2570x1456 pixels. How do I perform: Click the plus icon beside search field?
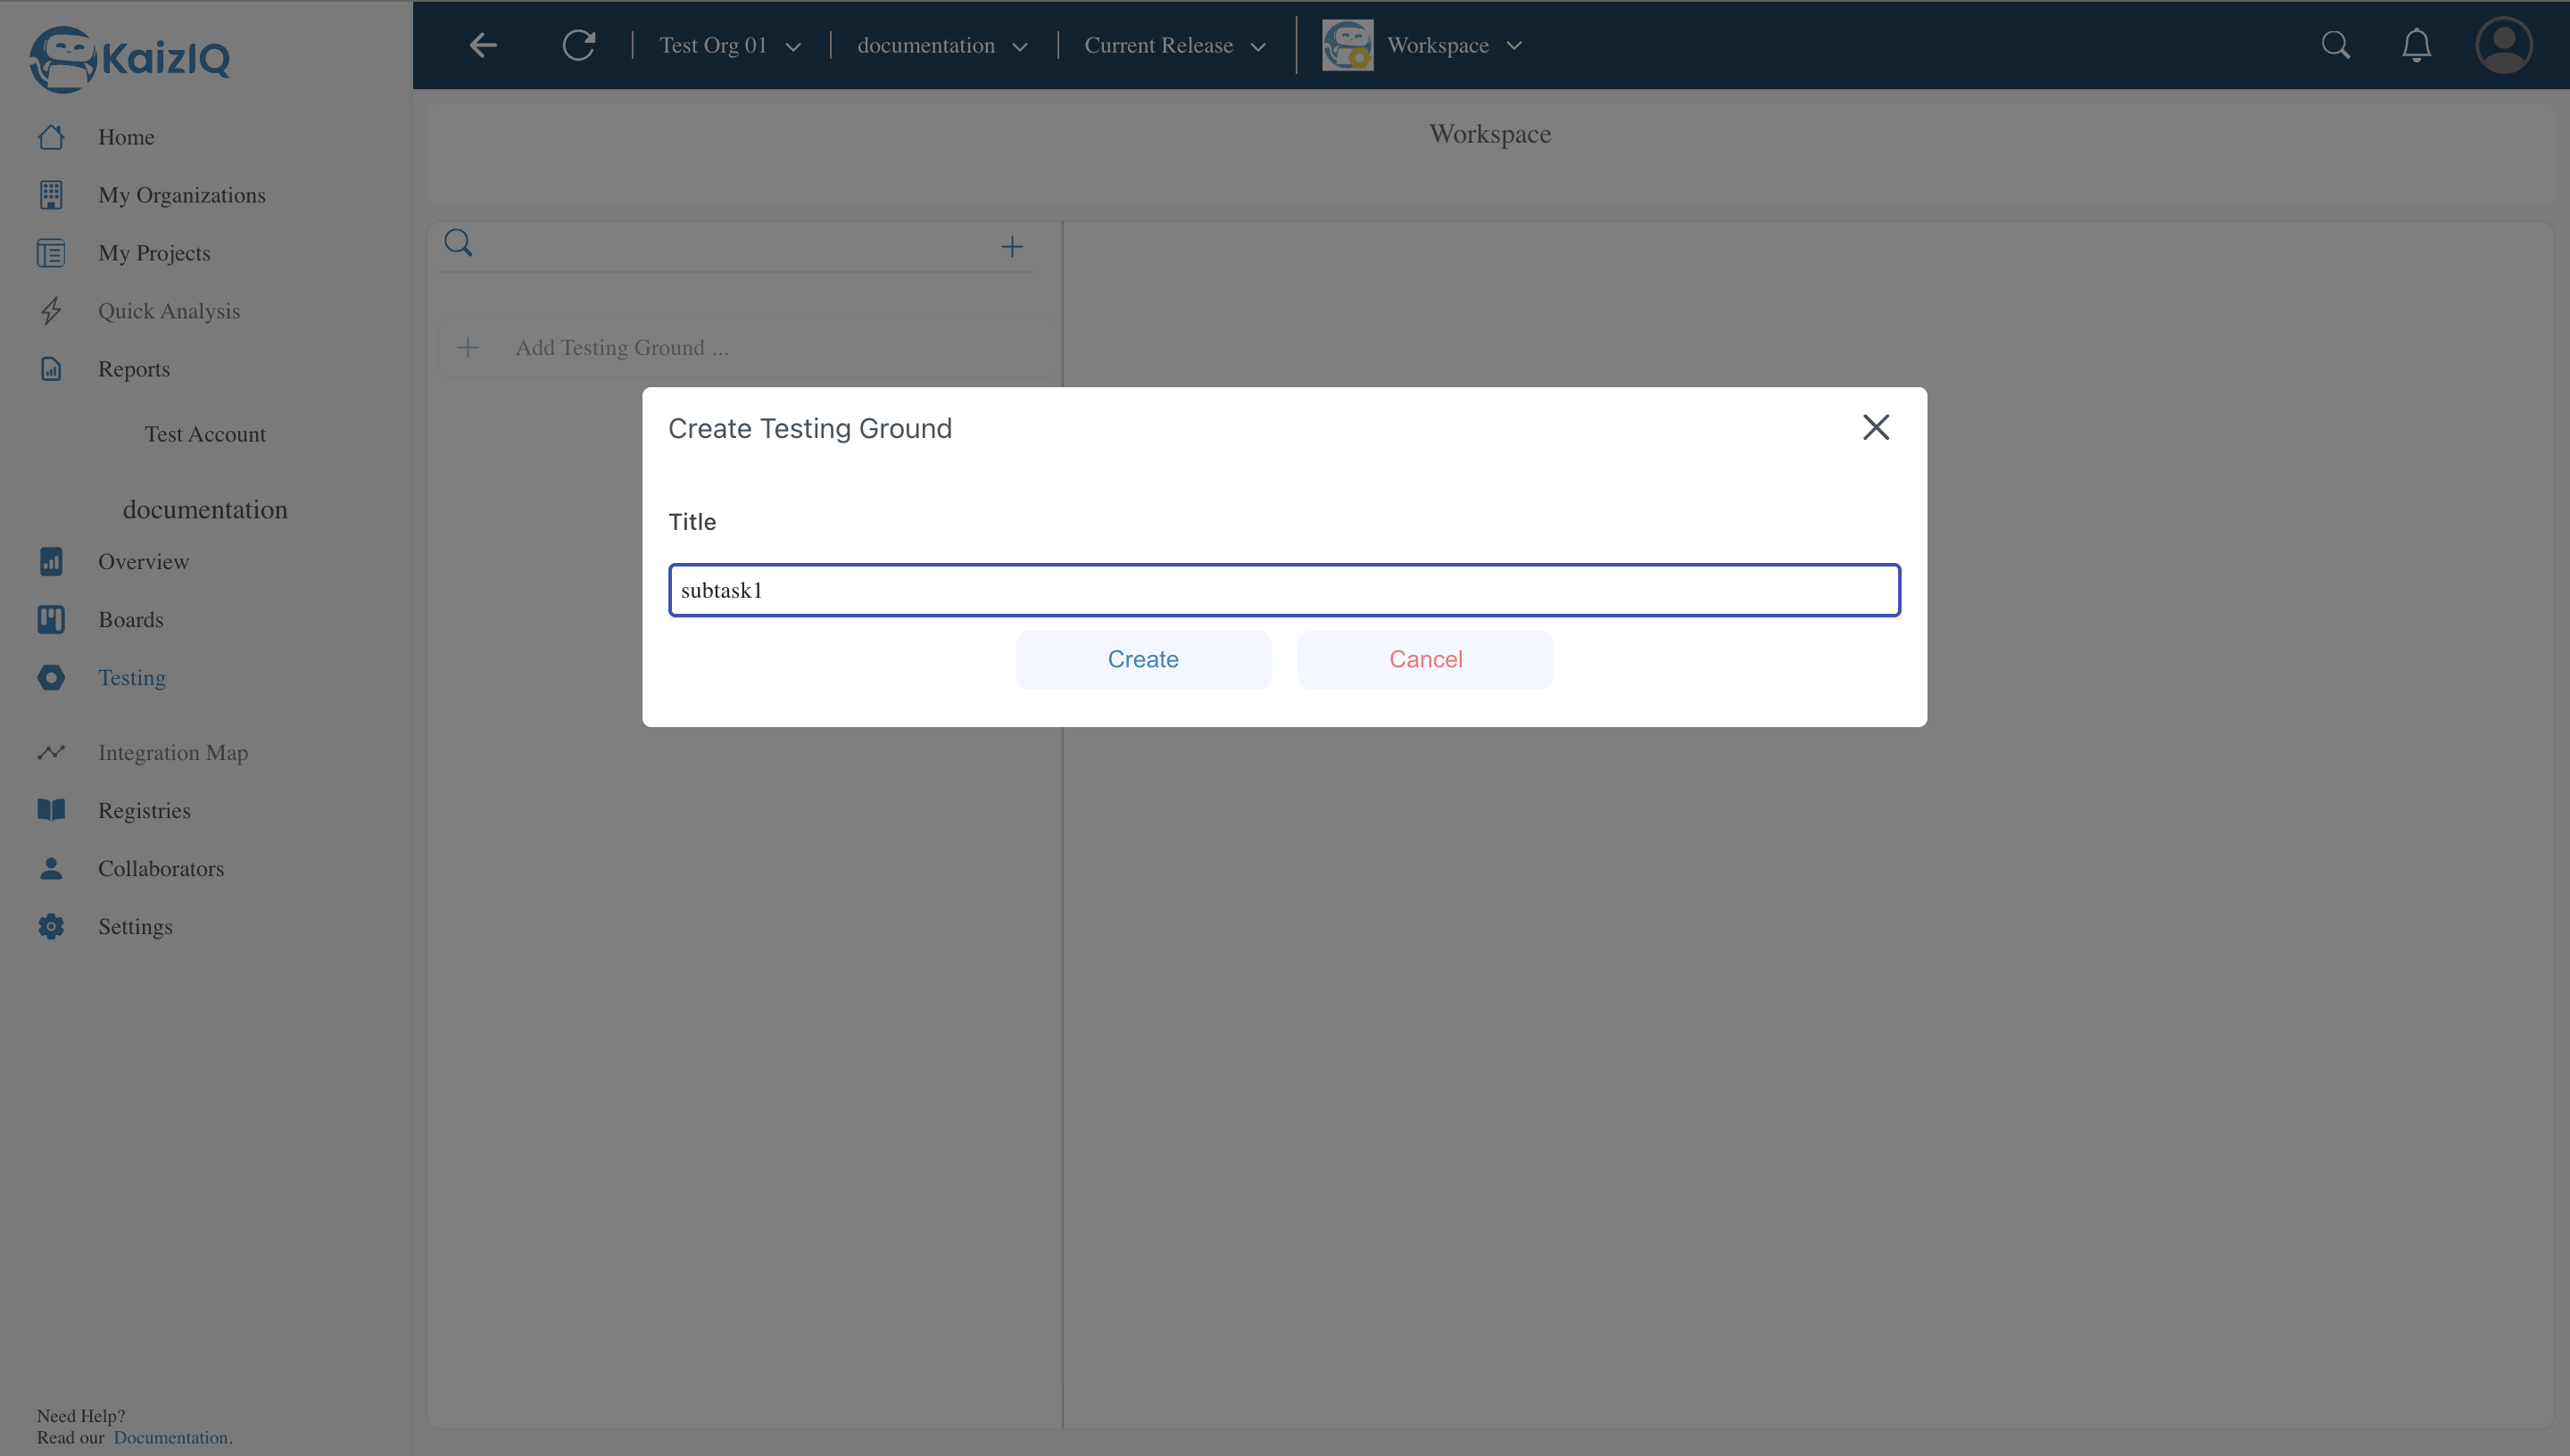pyautogui.click(x=1012, y=247)
